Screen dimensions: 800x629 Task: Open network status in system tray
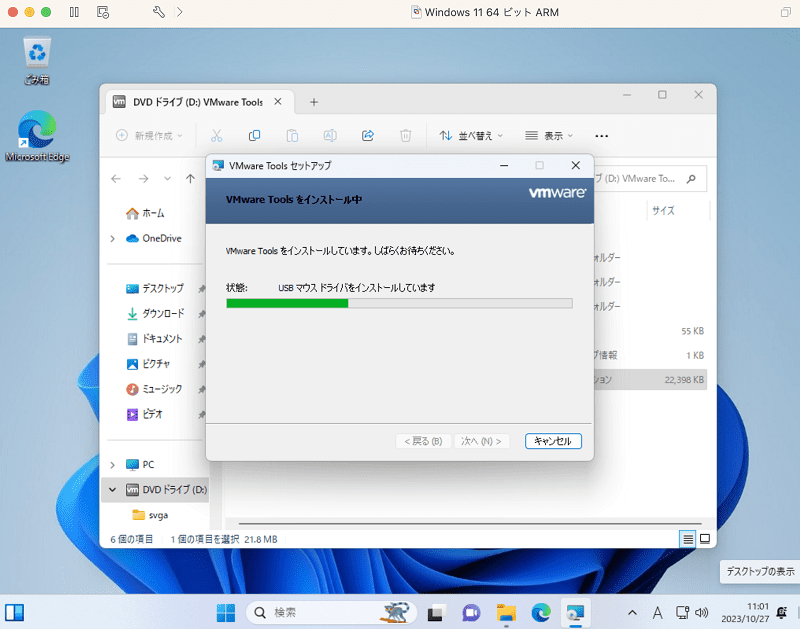(682, 612)
